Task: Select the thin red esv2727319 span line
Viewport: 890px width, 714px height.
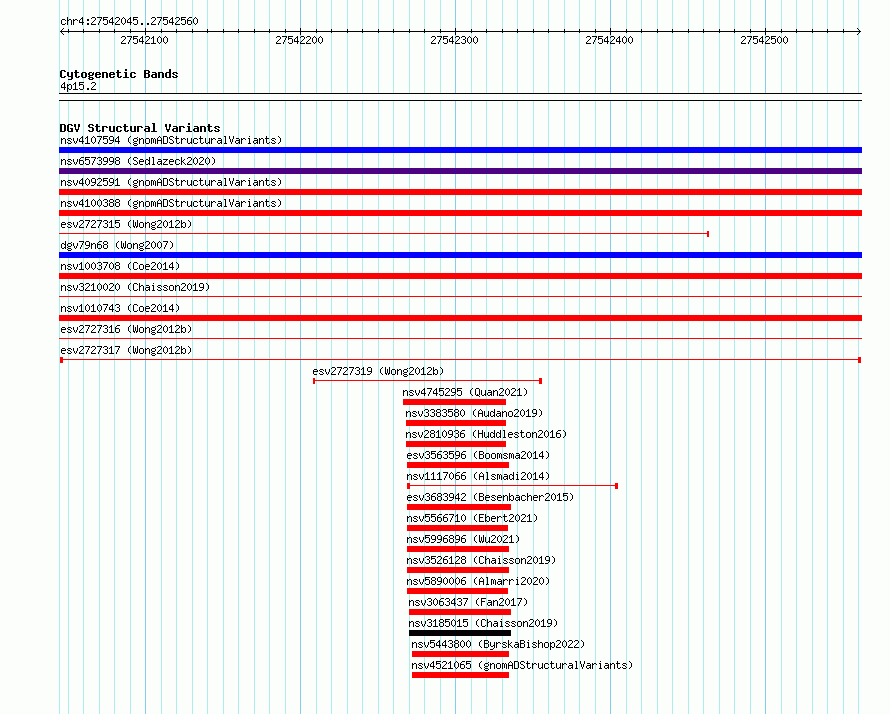Action: click(427, 381)
